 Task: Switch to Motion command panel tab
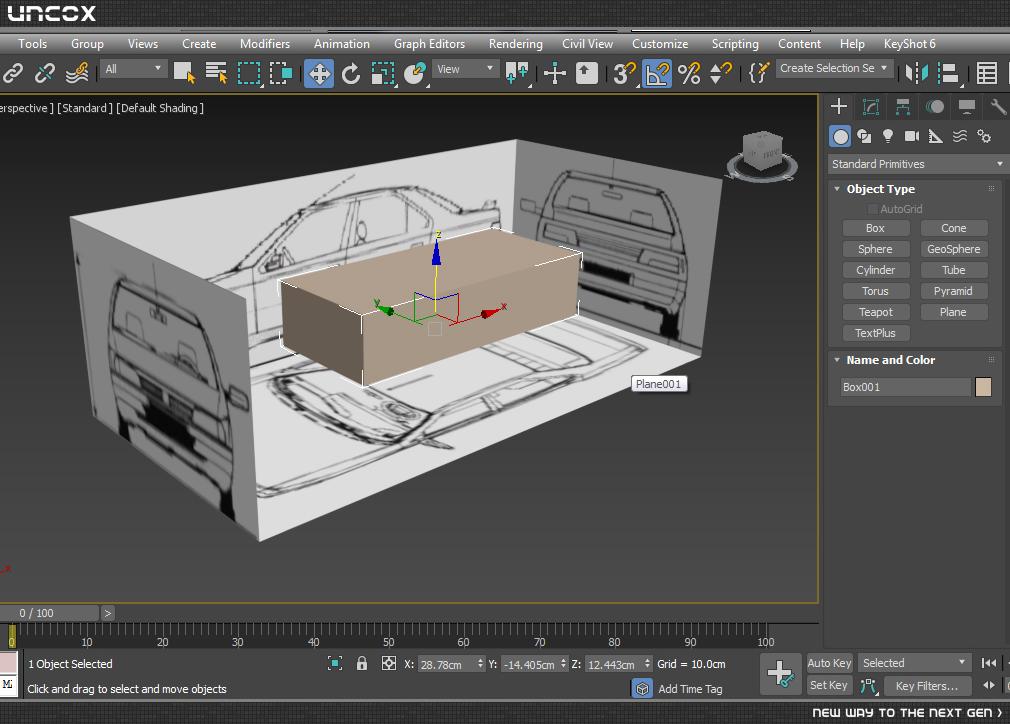935,106
